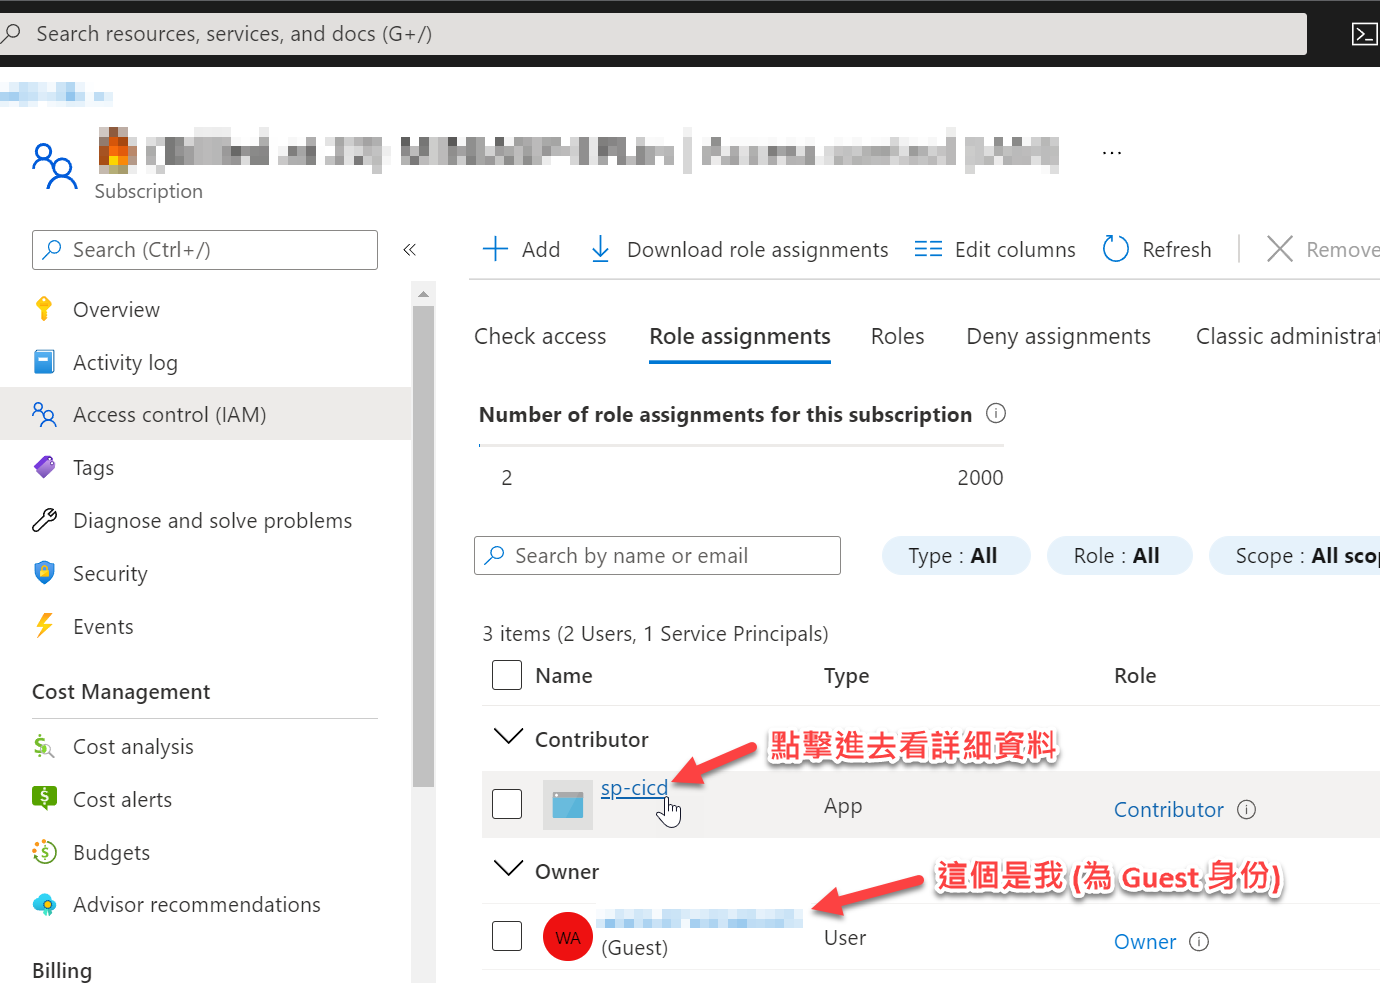Click the Activity log icon
Viewport: 1380px width, 983px height.
point(44,362)
